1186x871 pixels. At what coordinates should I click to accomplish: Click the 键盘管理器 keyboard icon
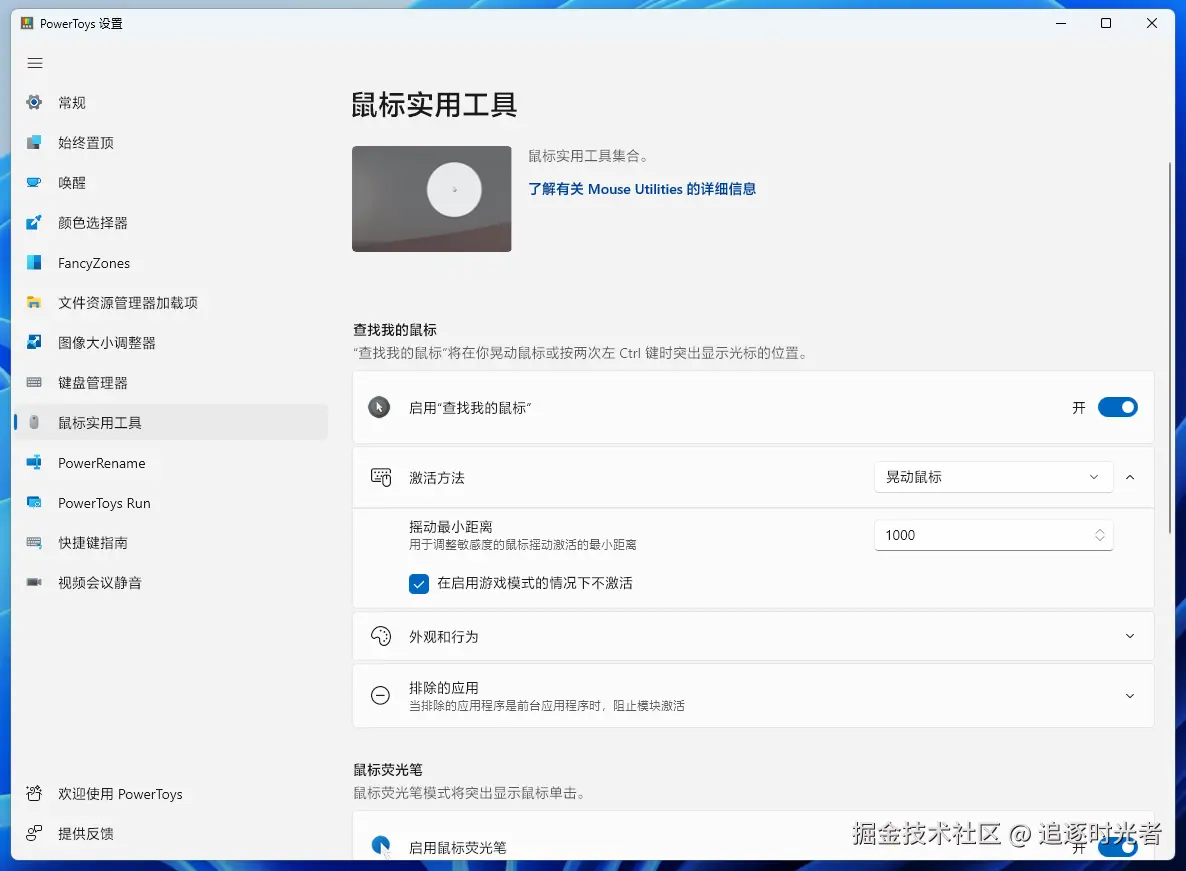point(35,383)
